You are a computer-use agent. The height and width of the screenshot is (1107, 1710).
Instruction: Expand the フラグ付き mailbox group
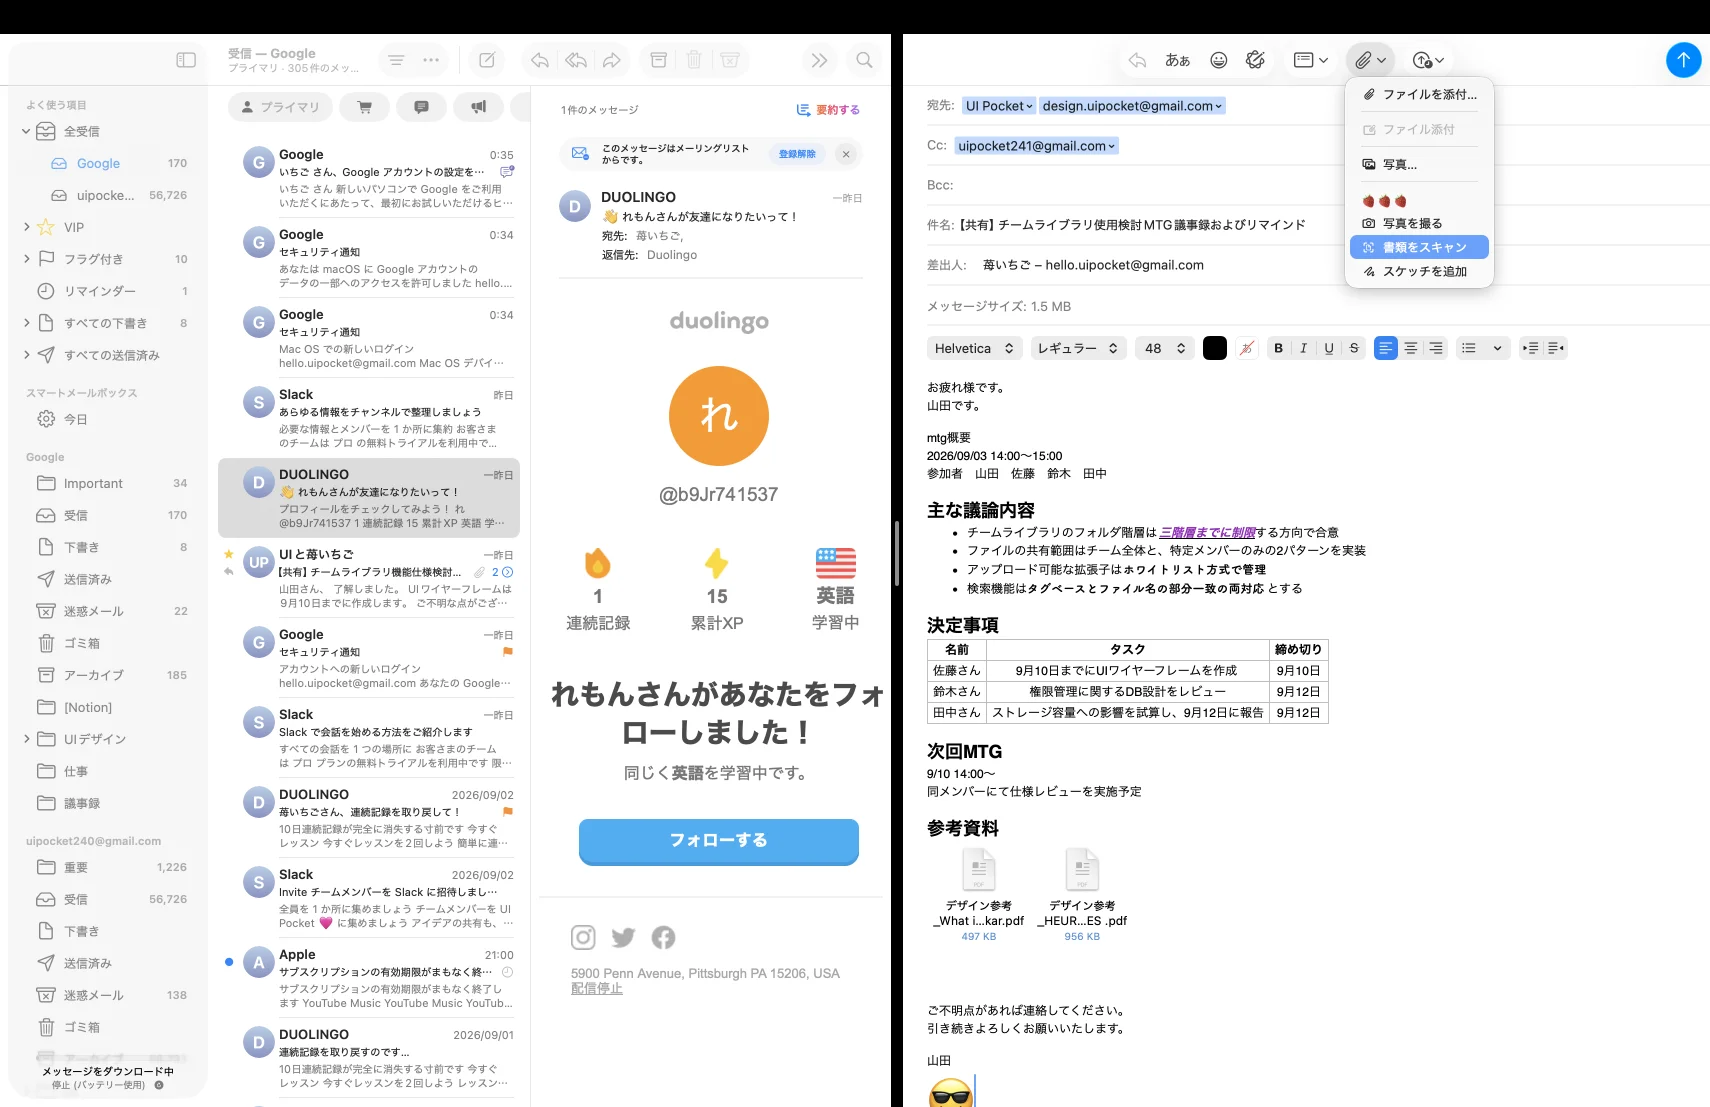click(27, 259)
